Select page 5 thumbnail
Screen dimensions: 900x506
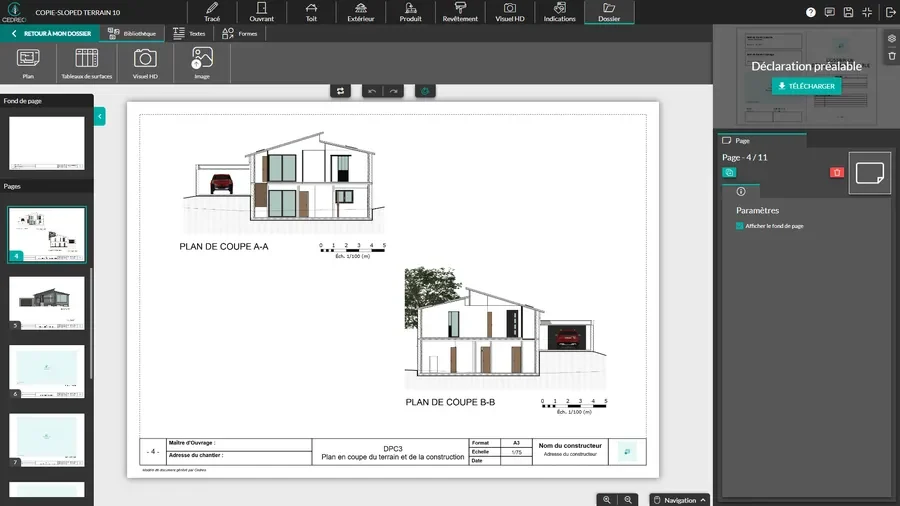(x=47, y=302)
